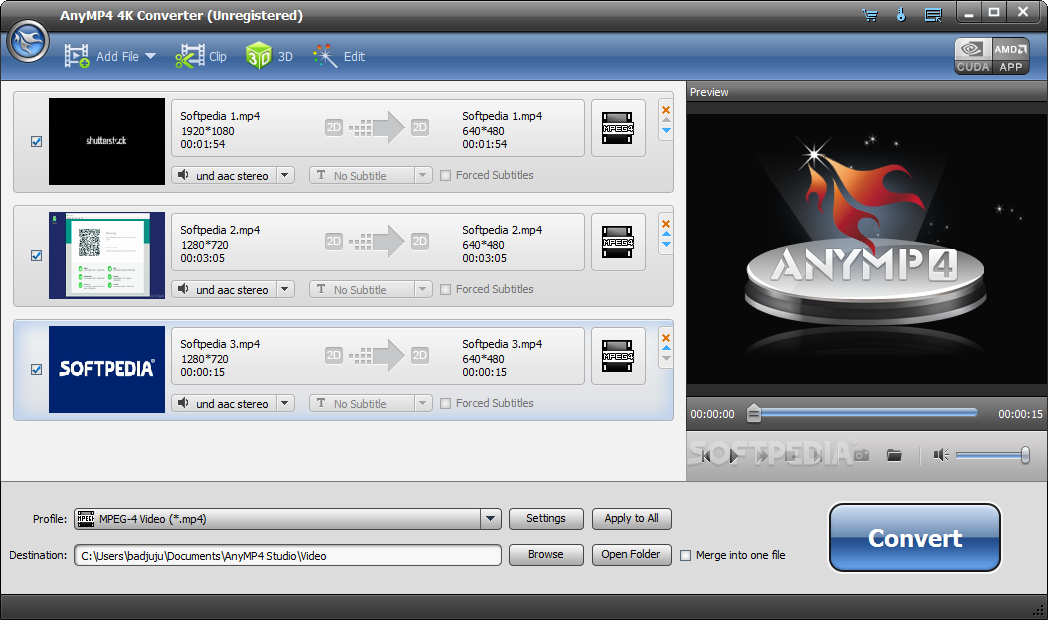Open MPEG4 format icon for Softpedia 1.mp4

[618, 128]
